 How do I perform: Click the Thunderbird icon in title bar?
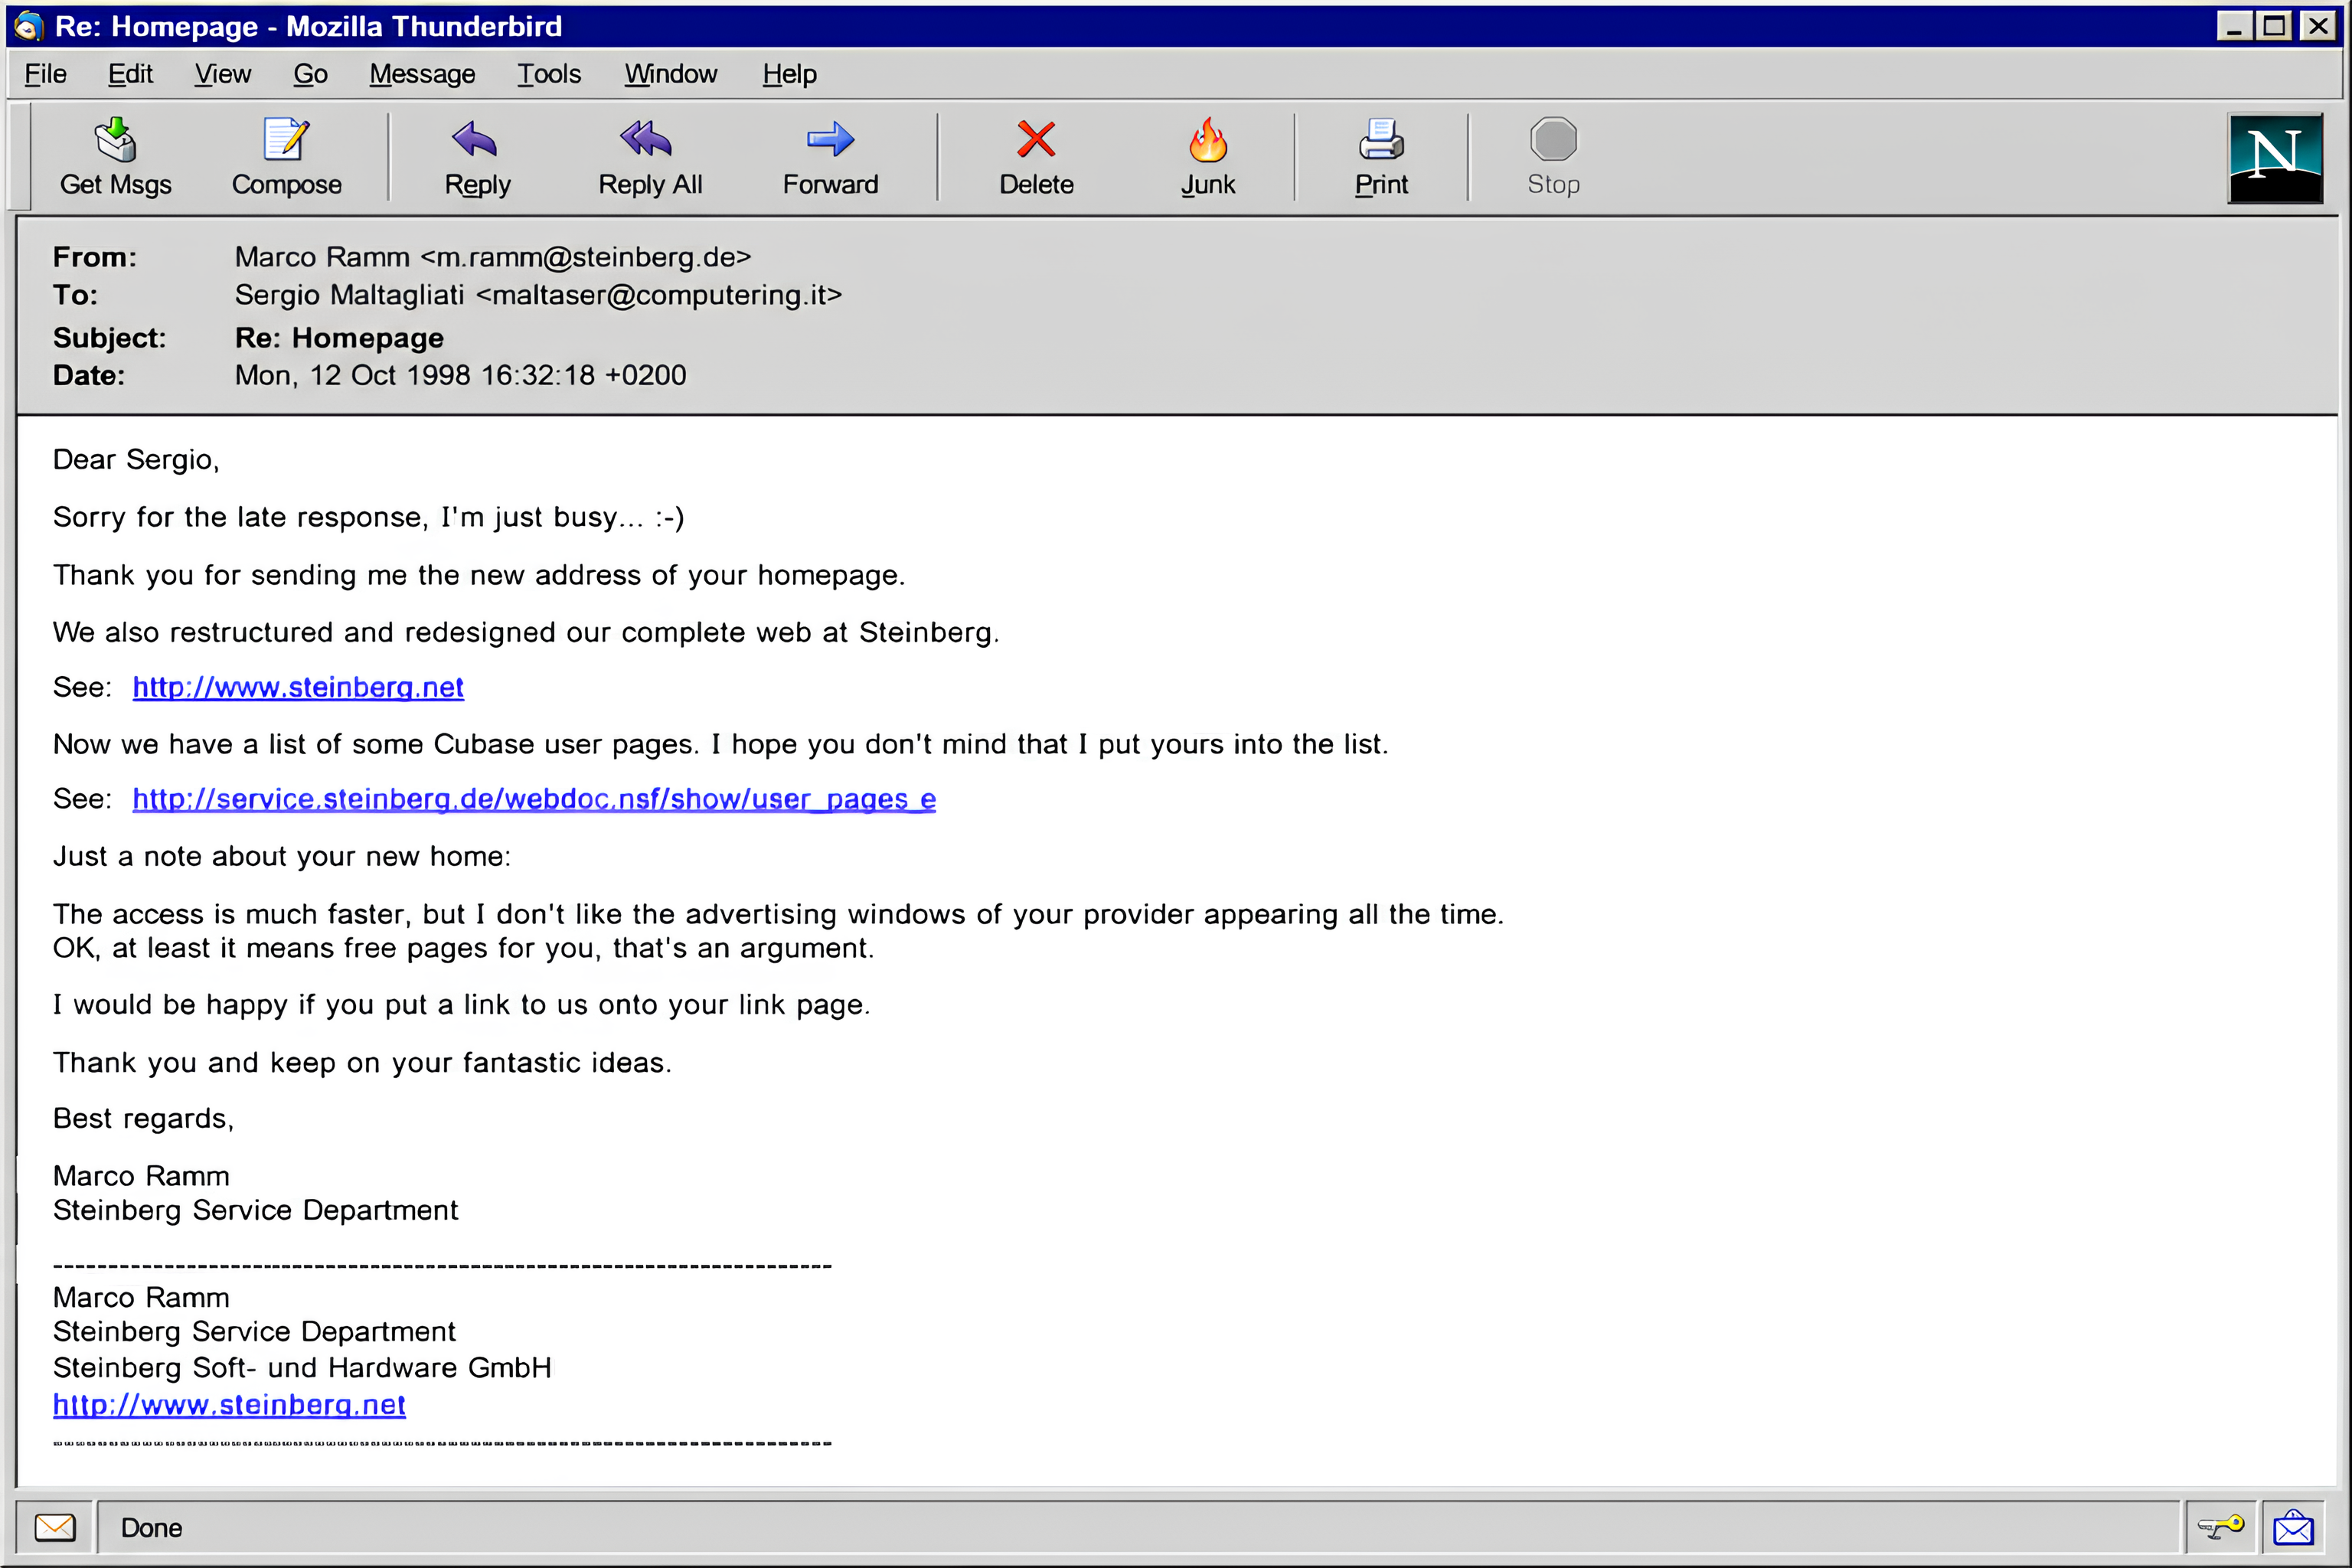(x=28, y=26)
